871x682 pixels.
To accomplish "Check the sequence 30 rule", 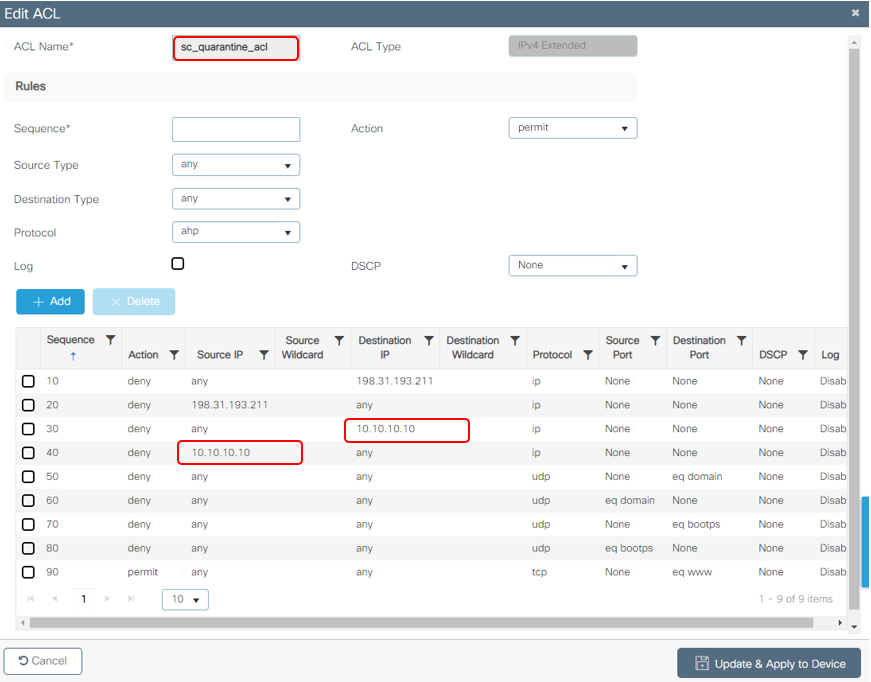I will tap(28, 429).
